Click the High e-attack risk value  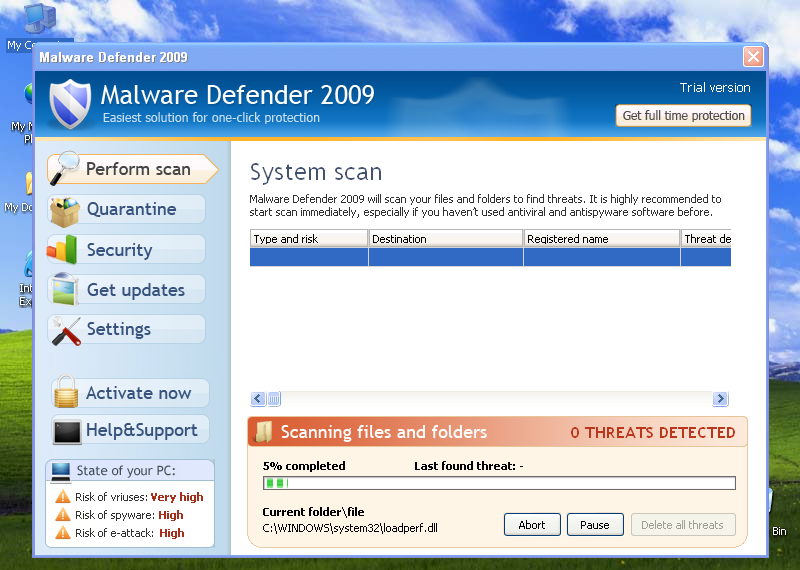[172, 533]
